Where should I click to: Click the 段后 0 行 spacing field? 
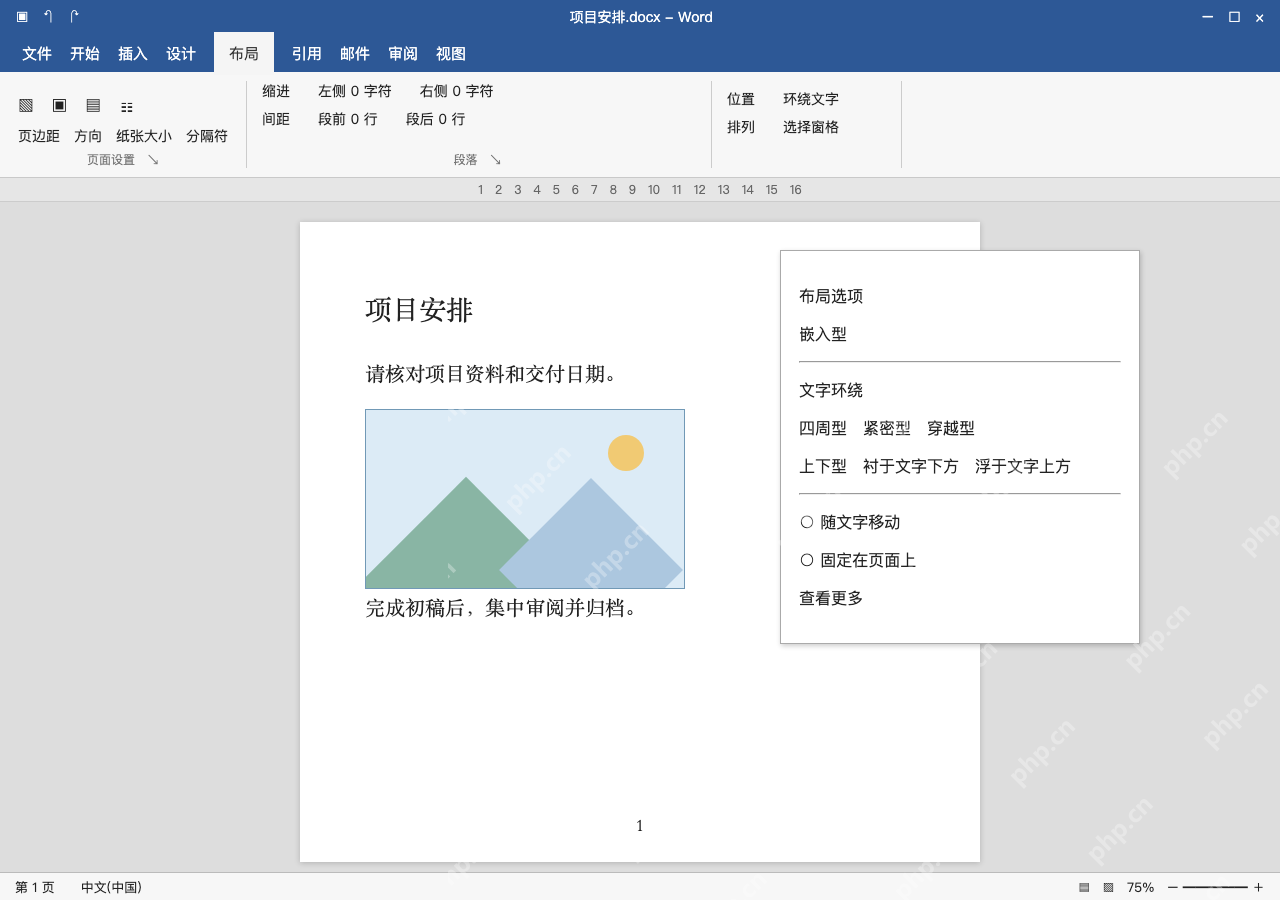point(436,119)
